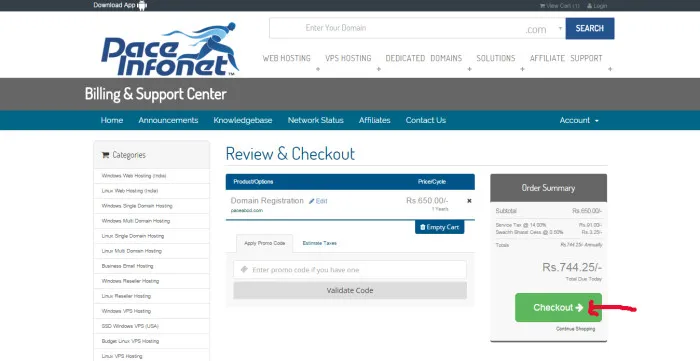700x361 pixels.
Task: Open Contact Us page
Action: [426, 120]
